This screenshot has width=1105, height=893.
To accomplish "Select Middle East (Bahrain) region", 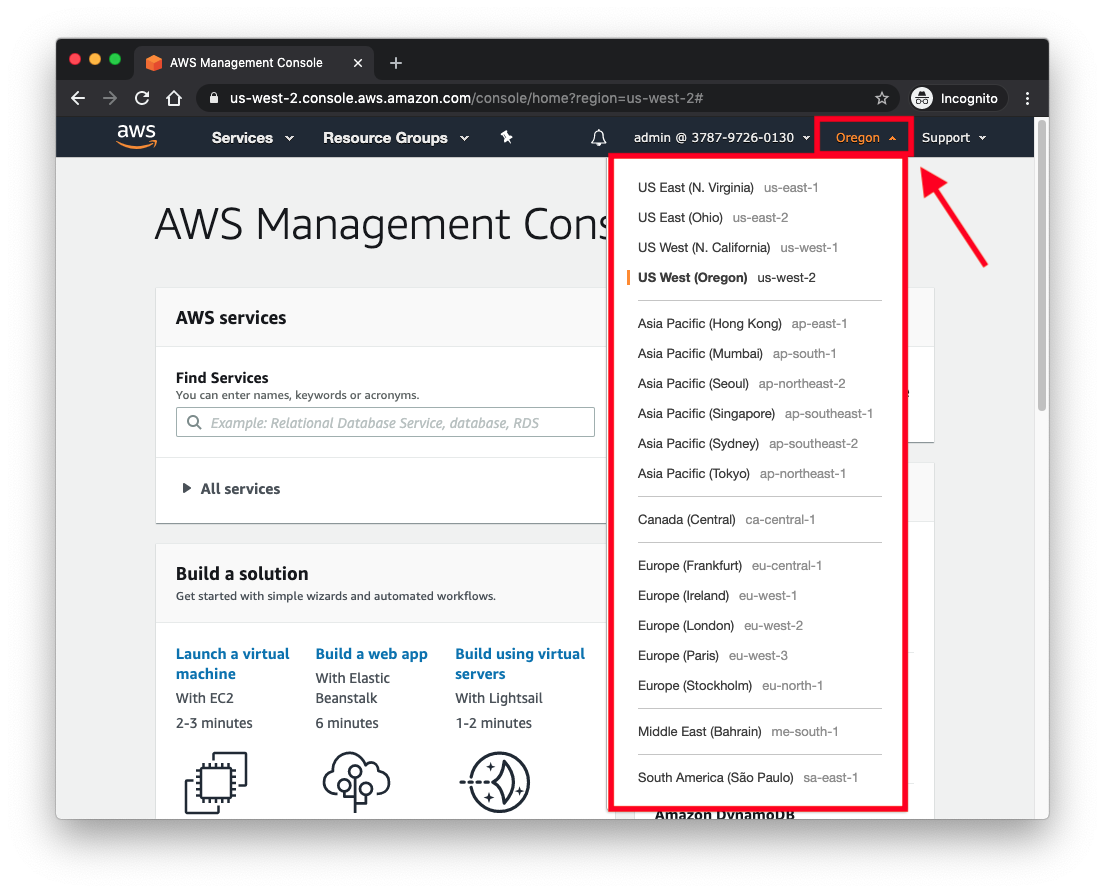I will coord(738,732).
